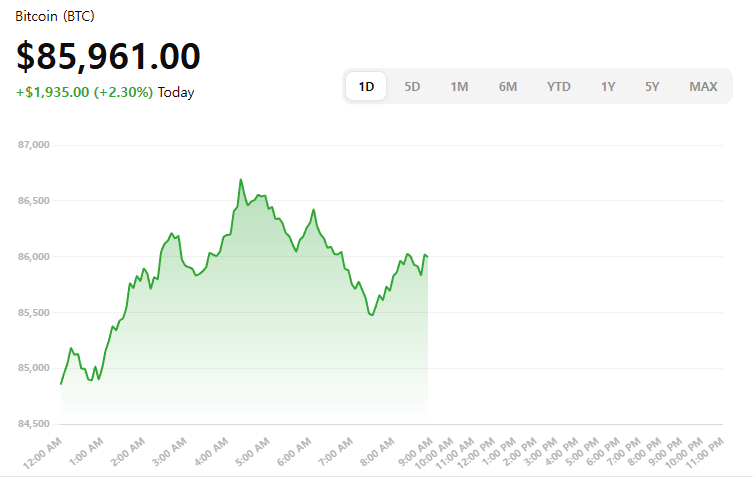Select the 1D time range tab
Screen dimensions: 753x478
[367, 87]
